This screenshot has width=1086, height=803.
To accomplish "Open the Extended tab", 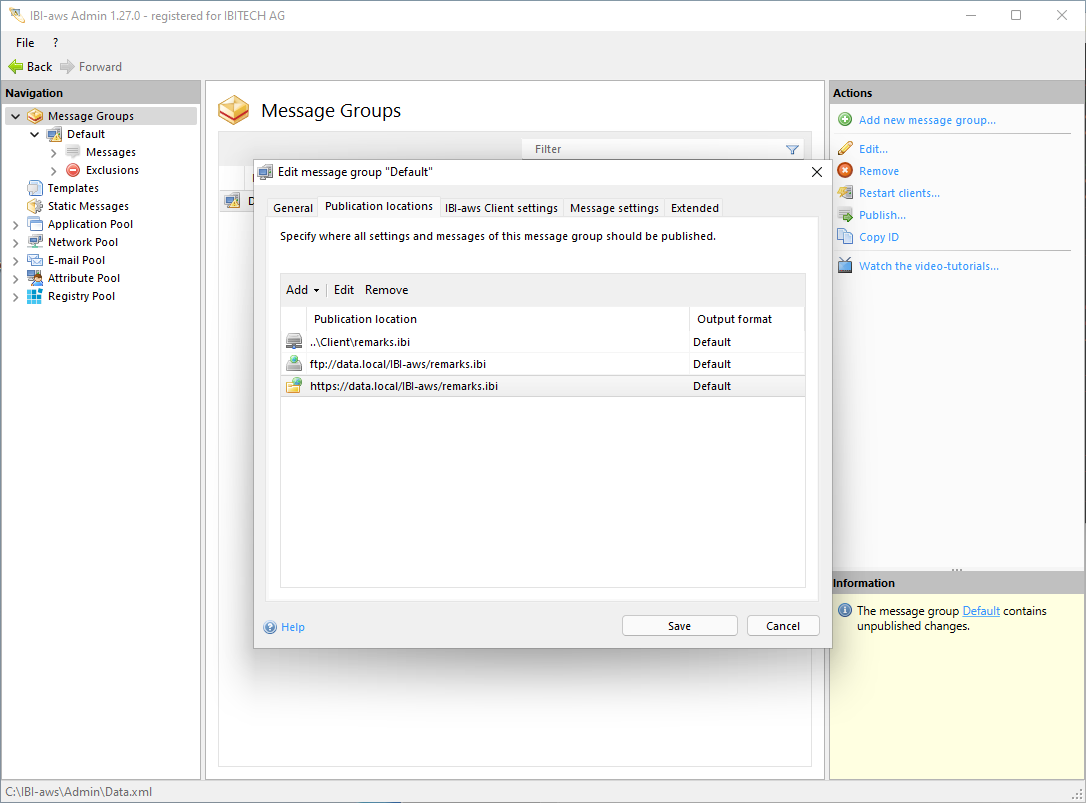I will (694, 208).
